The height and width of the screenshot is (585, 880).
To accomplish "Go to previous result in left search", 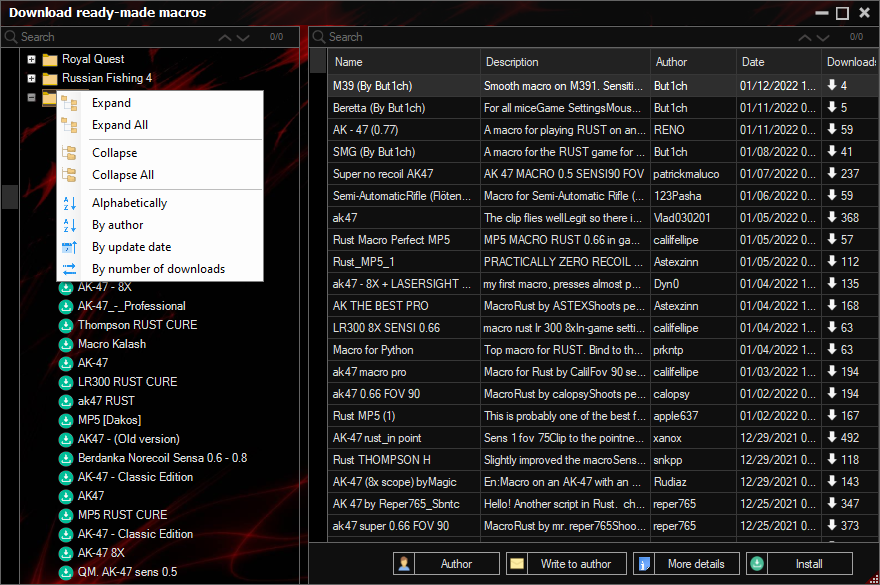I will coord(224,38).
